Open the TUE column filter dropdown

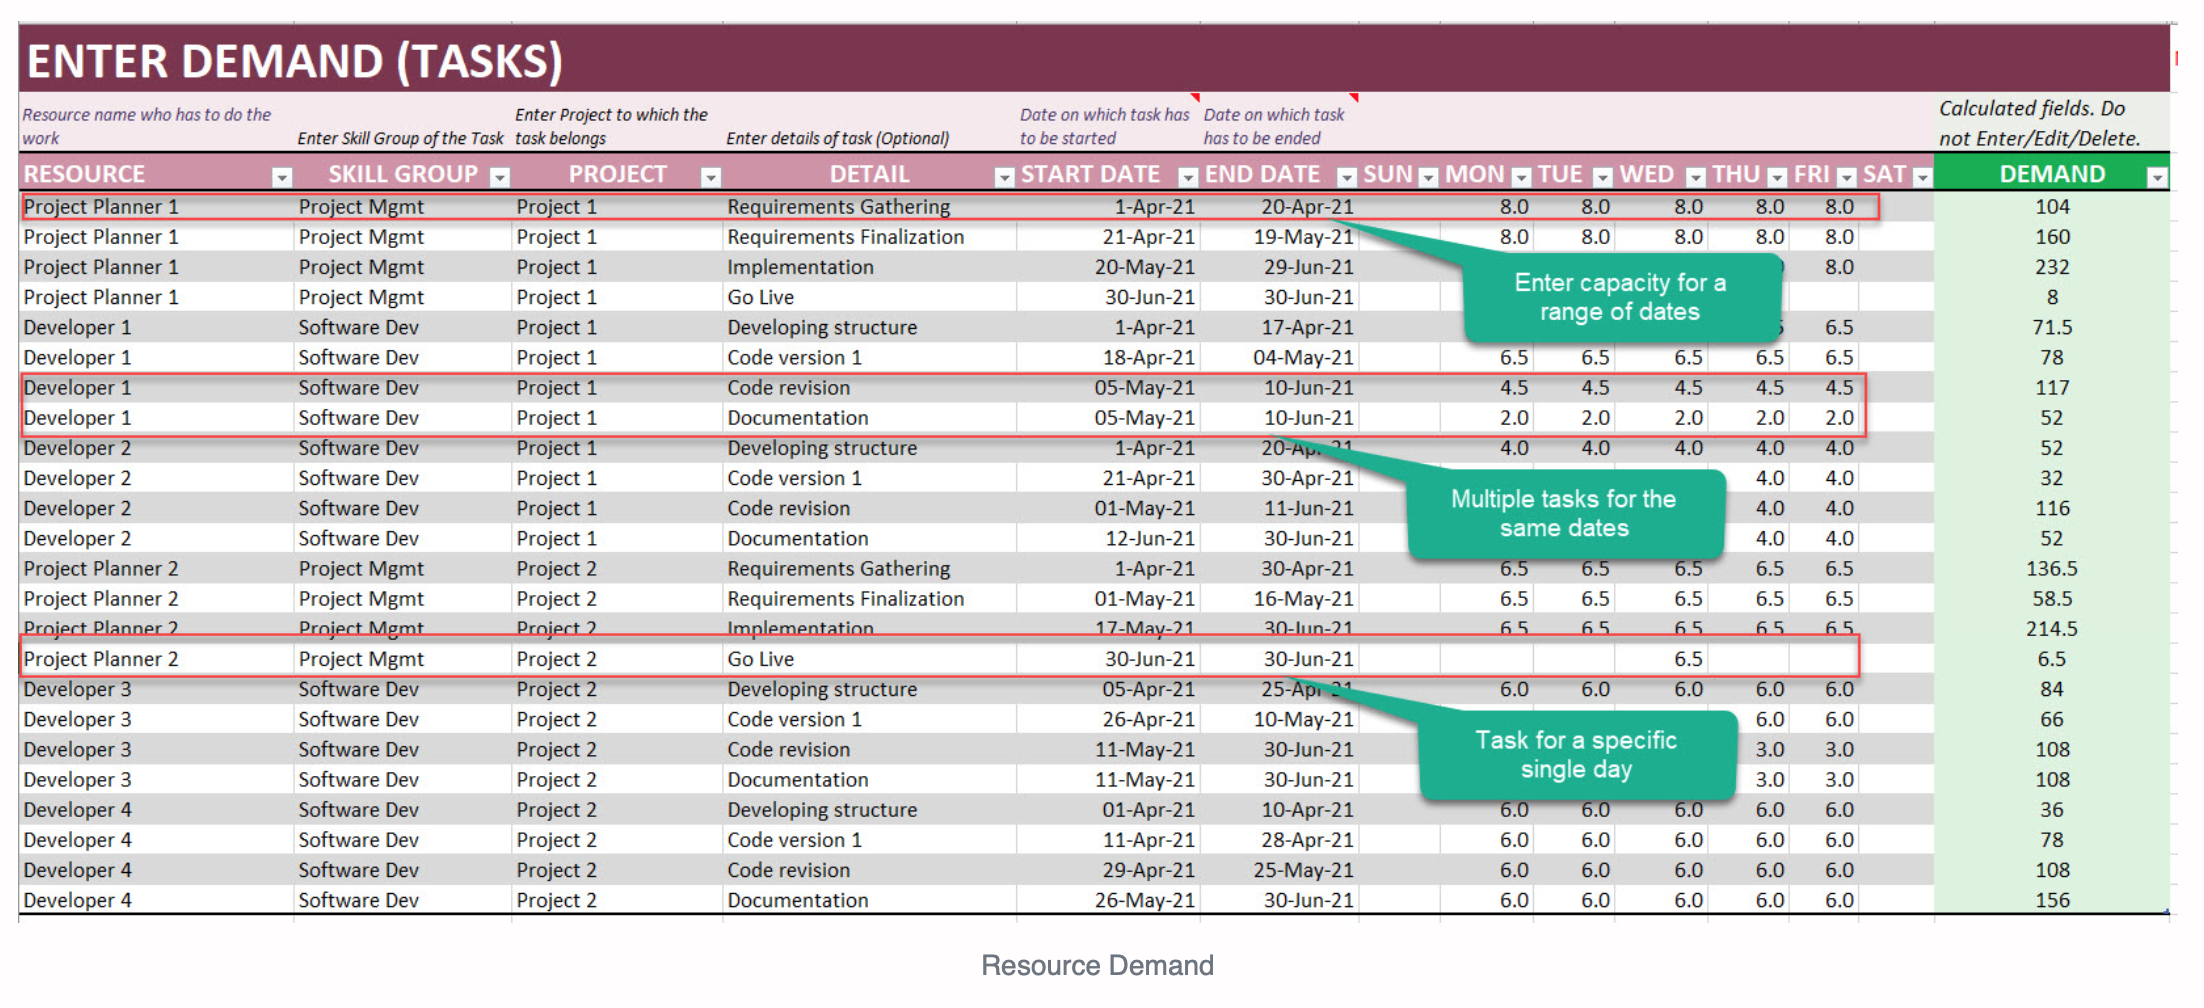point(1602,177)
